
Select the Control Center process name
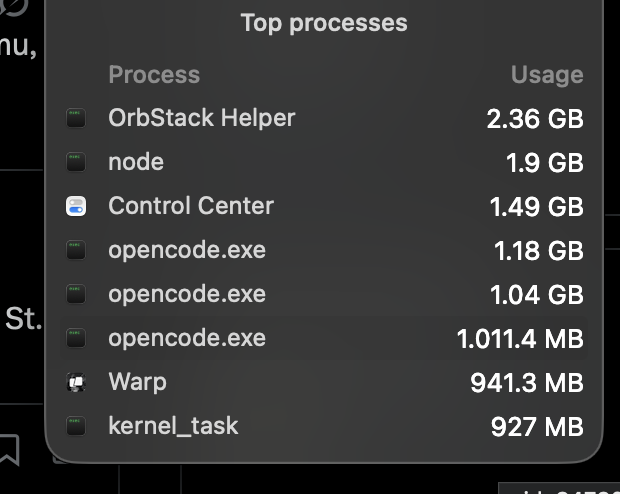click(x=191, y=206)
